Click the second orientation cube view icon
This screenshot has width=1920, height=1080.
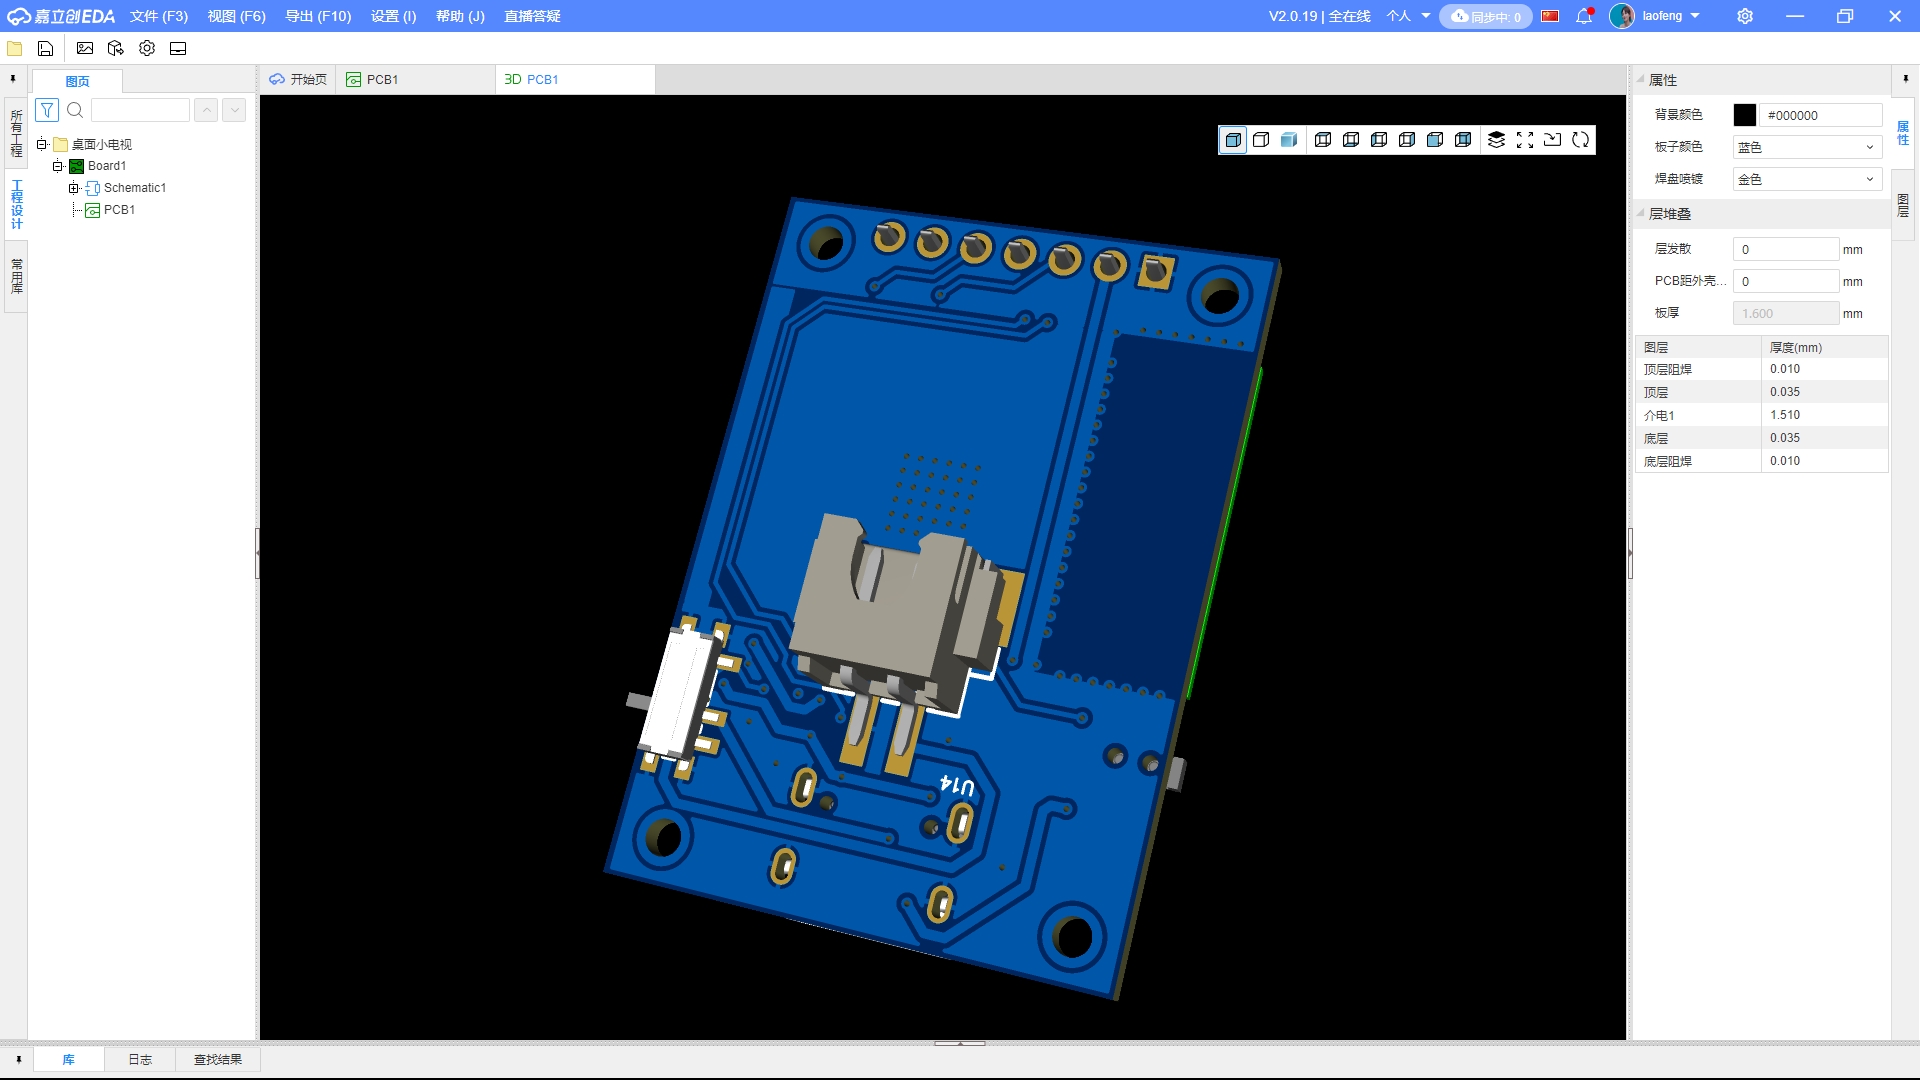click(1351, 140)
